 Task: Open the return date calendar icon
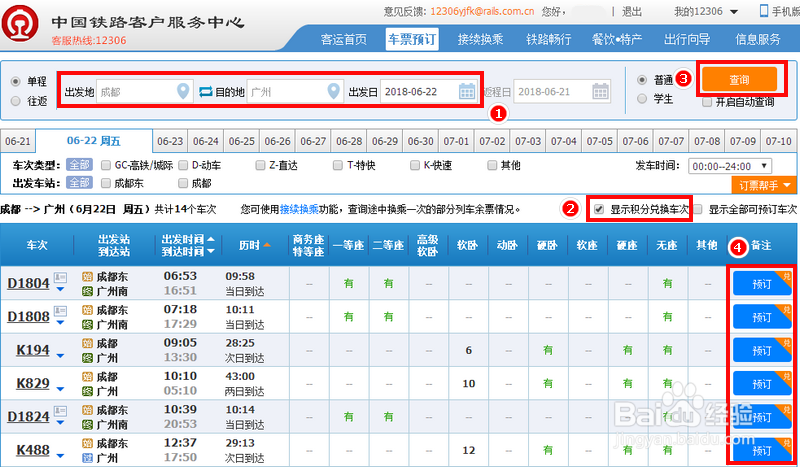[x=601, y=91]
